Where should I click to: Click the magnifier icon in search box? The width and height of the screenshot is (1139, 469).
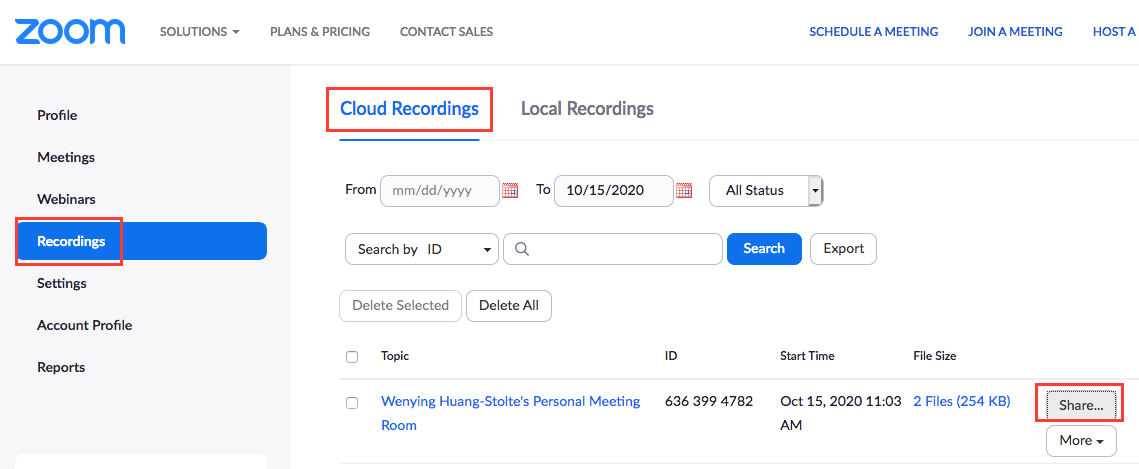(521, 249)
